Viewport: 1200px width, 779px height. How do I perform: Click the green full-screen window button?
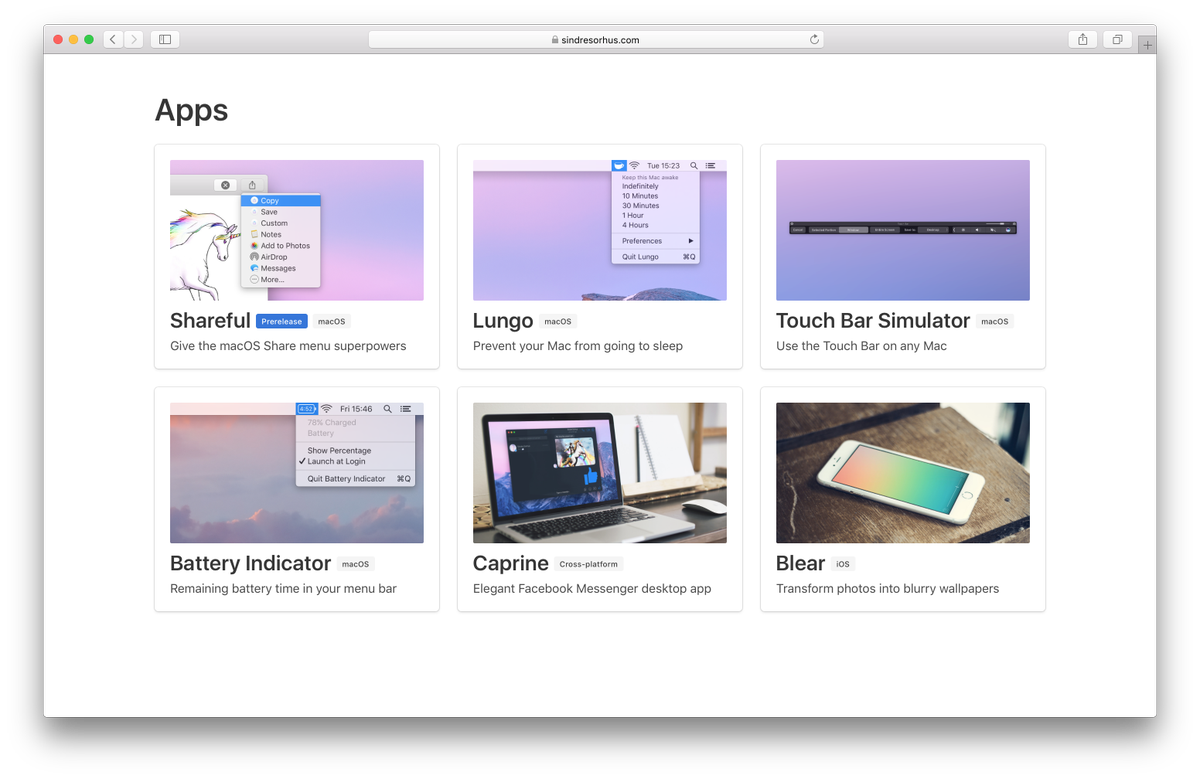89,40
